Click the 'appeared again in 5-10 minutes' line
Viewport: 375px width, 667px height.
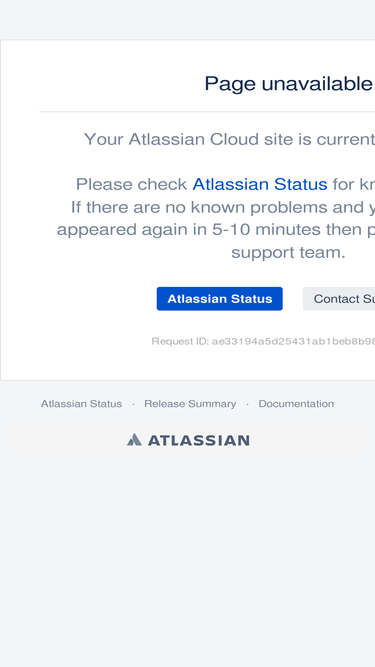(216, 230)
